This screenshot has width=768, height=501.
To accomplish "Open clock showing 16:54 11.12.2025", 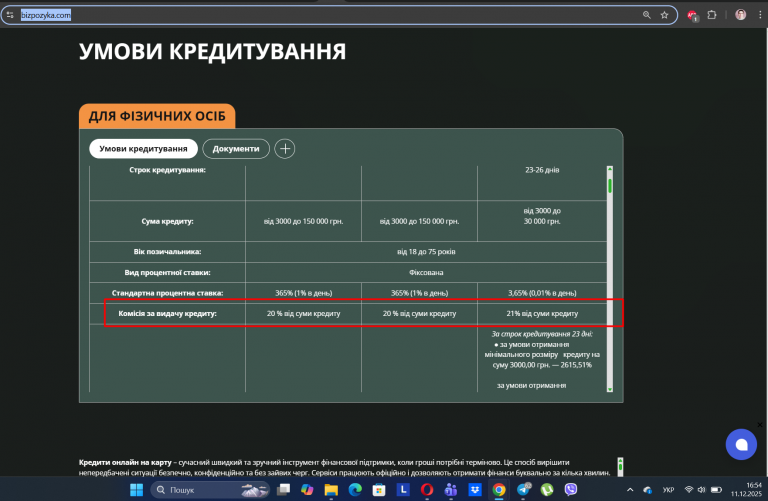I will click(x=746, y=490).
